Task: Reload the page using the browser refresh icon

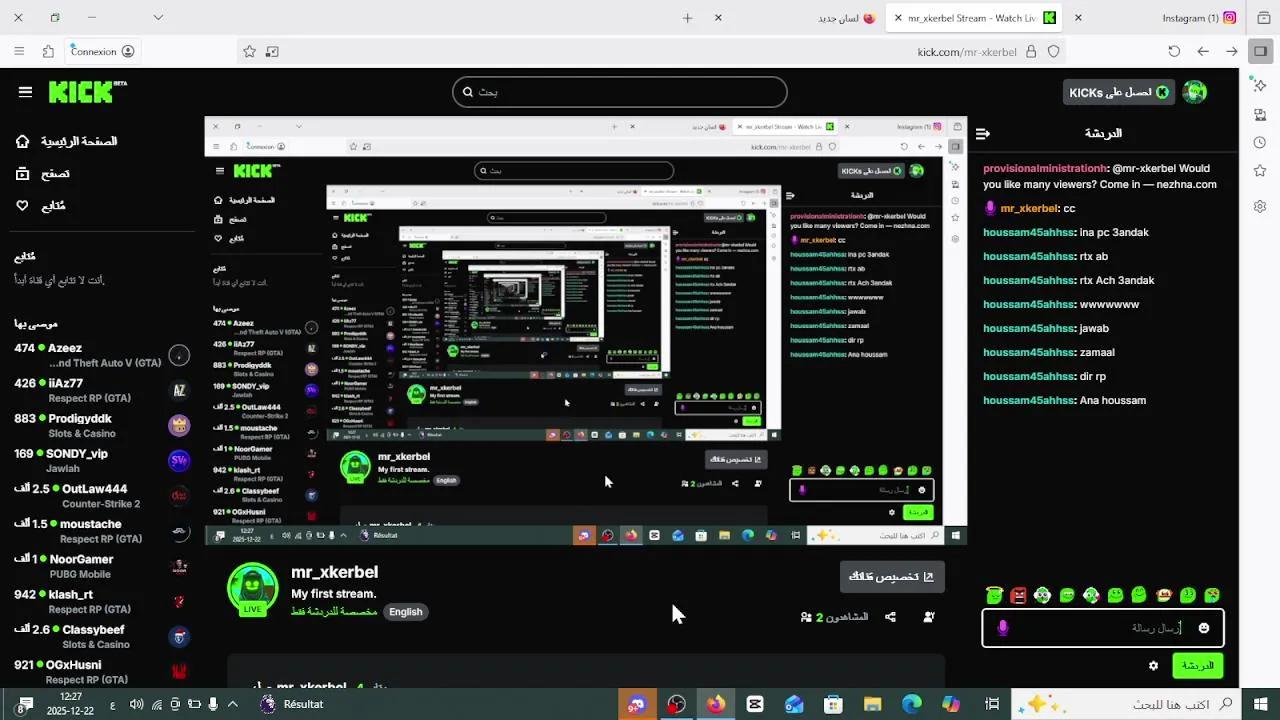Action: (x=1174, y=52)
